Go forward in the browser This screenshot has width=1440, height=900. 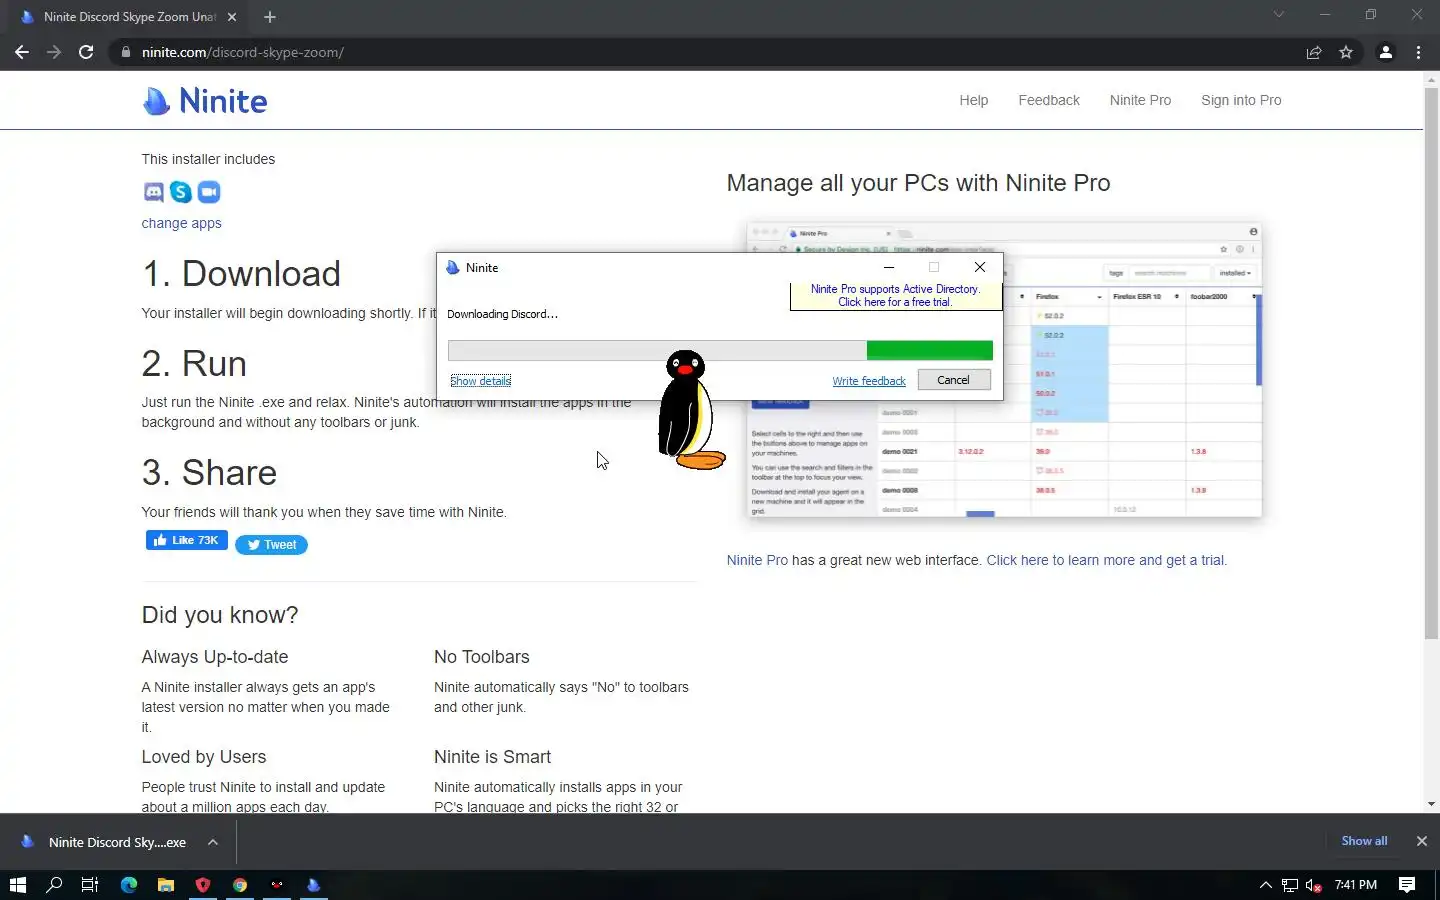(x=54, y=52)
